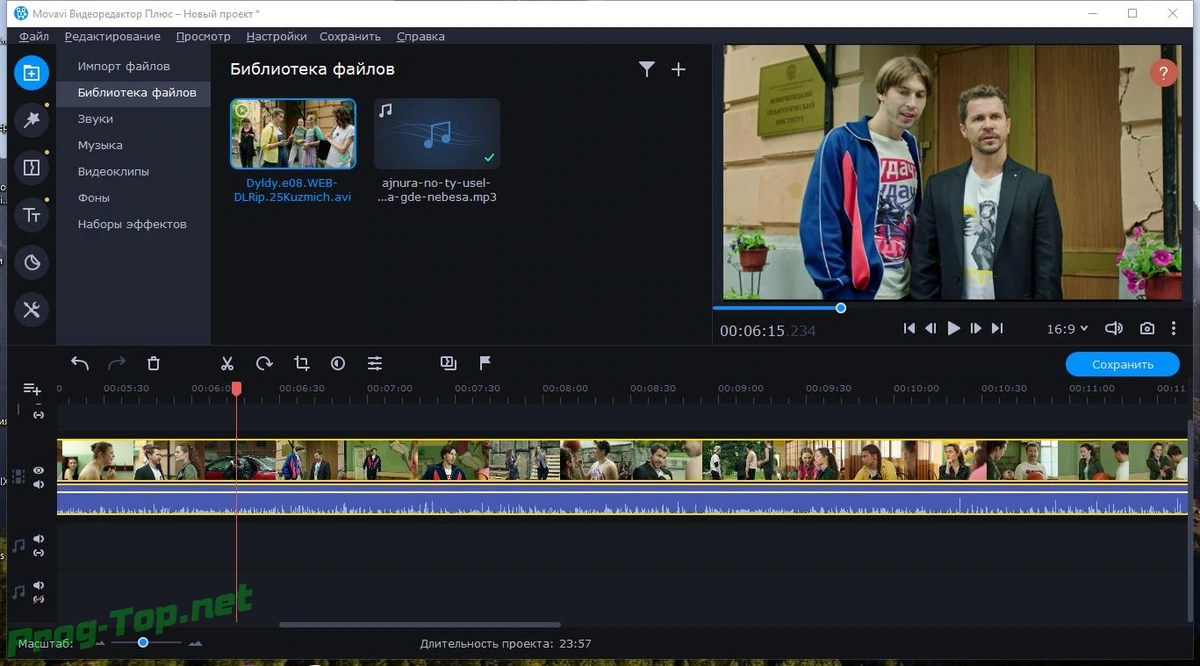
Task: Click the filter funnel in file library
Action: [647, 69]
